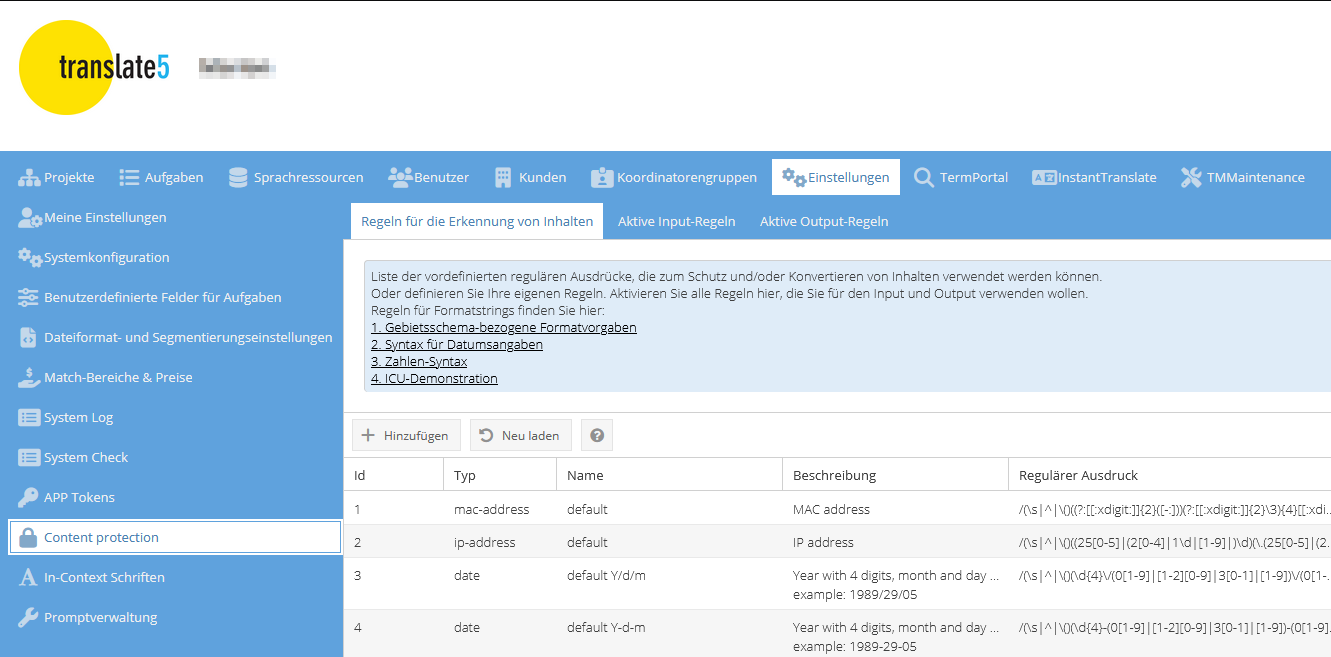This screenshot has height=657, width=1331.
Task: Click the Hinzufügen button
Action: tap(406, 436)
